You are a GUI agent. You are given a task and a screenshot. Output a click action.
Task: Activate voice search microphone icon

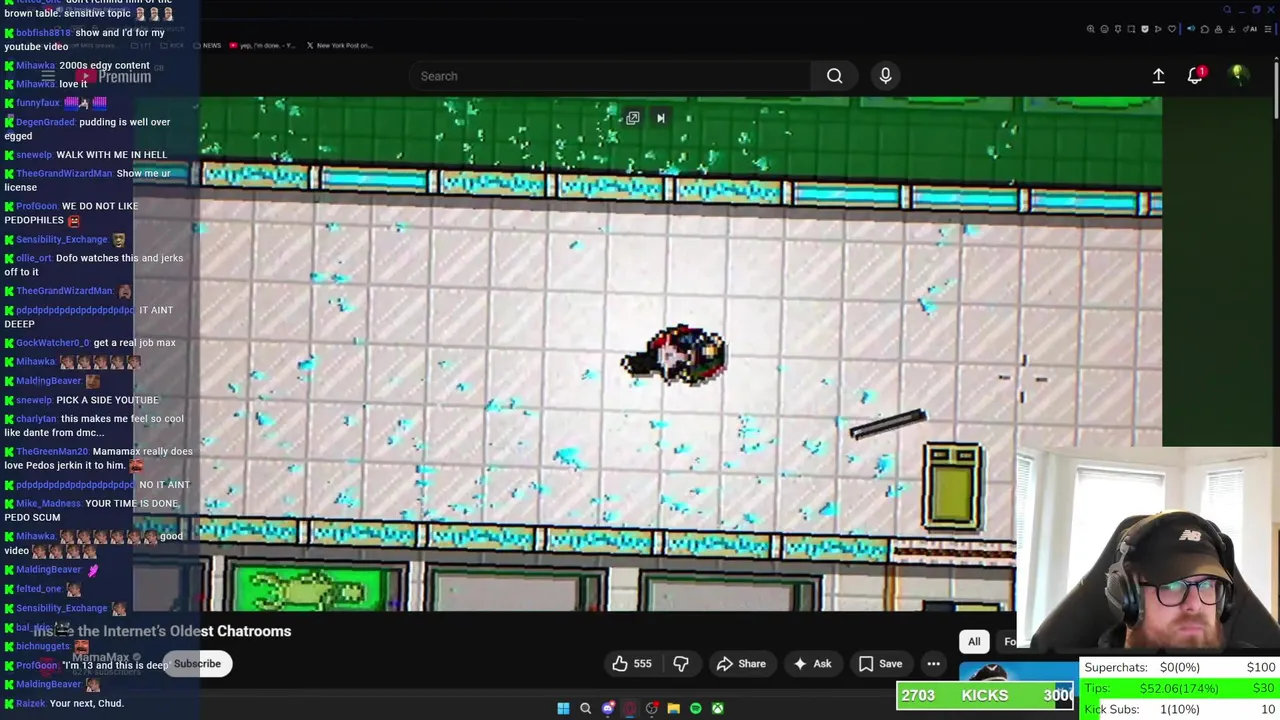tap(885, 76)
